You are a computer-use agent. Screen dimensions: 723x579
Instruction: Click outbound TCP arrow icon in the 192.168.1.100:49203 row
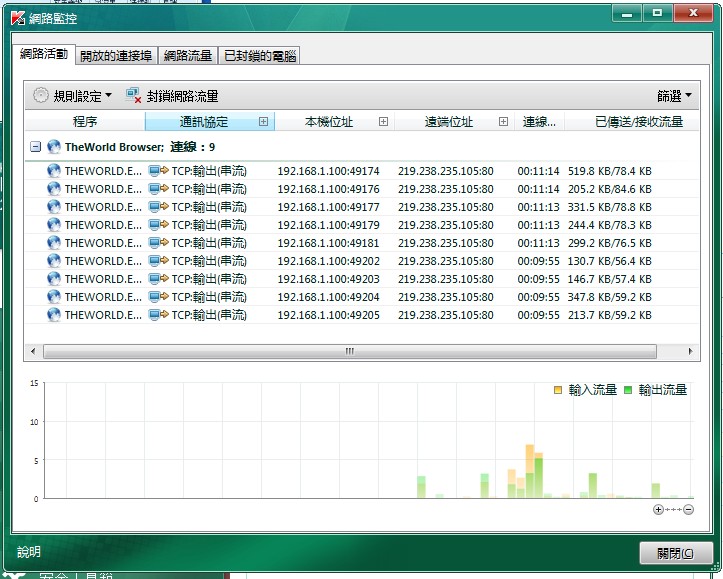tap(159, 279)
